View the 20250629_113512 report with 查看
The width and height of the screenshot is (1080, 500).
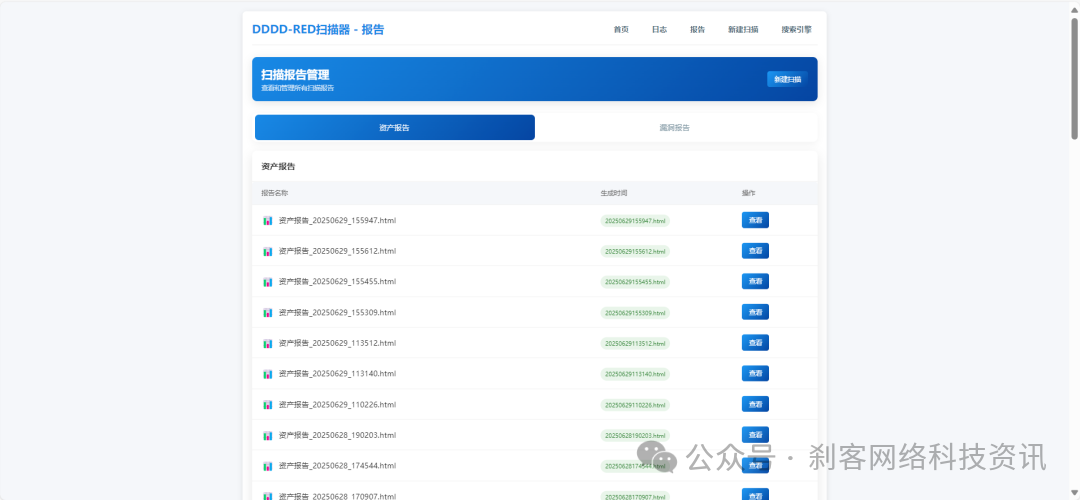point(755,342)
